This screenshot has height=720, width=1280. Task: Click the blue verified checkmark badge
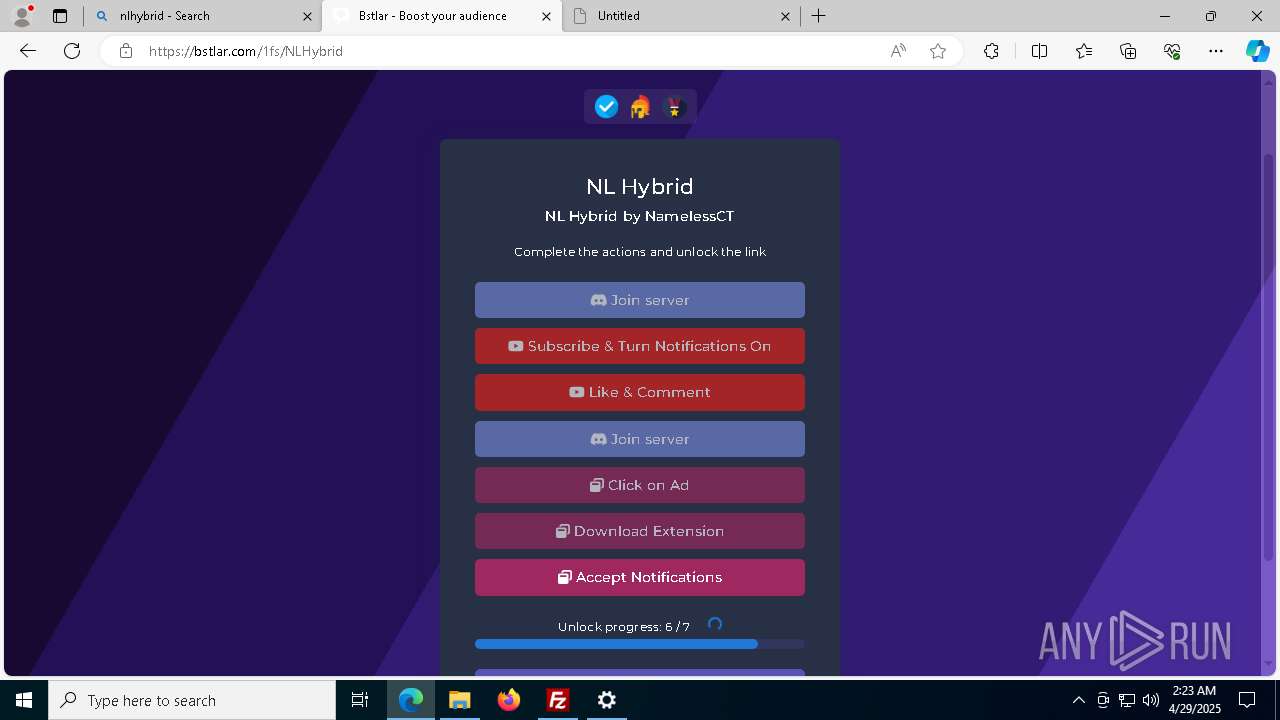606,107
